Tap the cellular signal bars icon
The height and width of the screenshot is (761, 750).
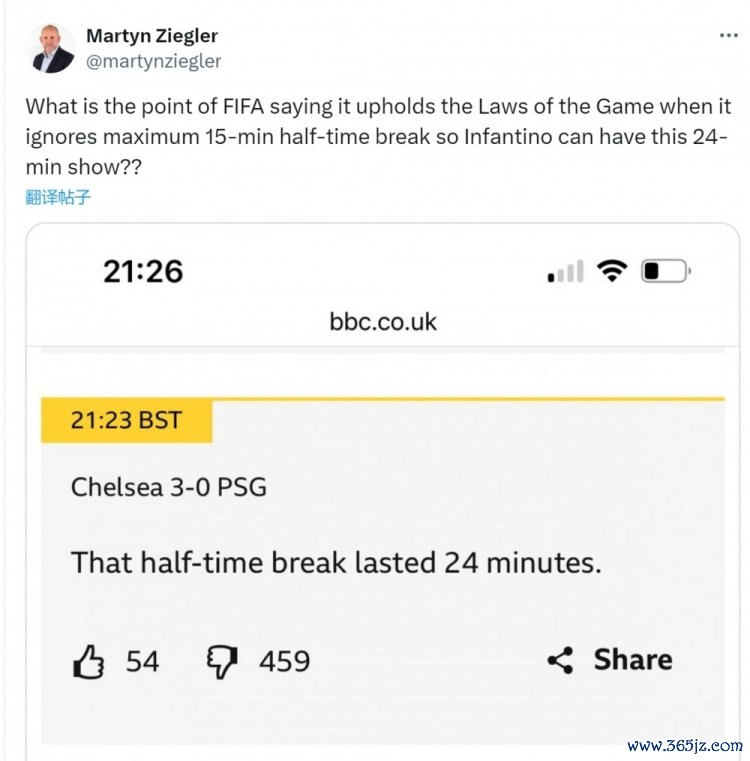(565, 272)
